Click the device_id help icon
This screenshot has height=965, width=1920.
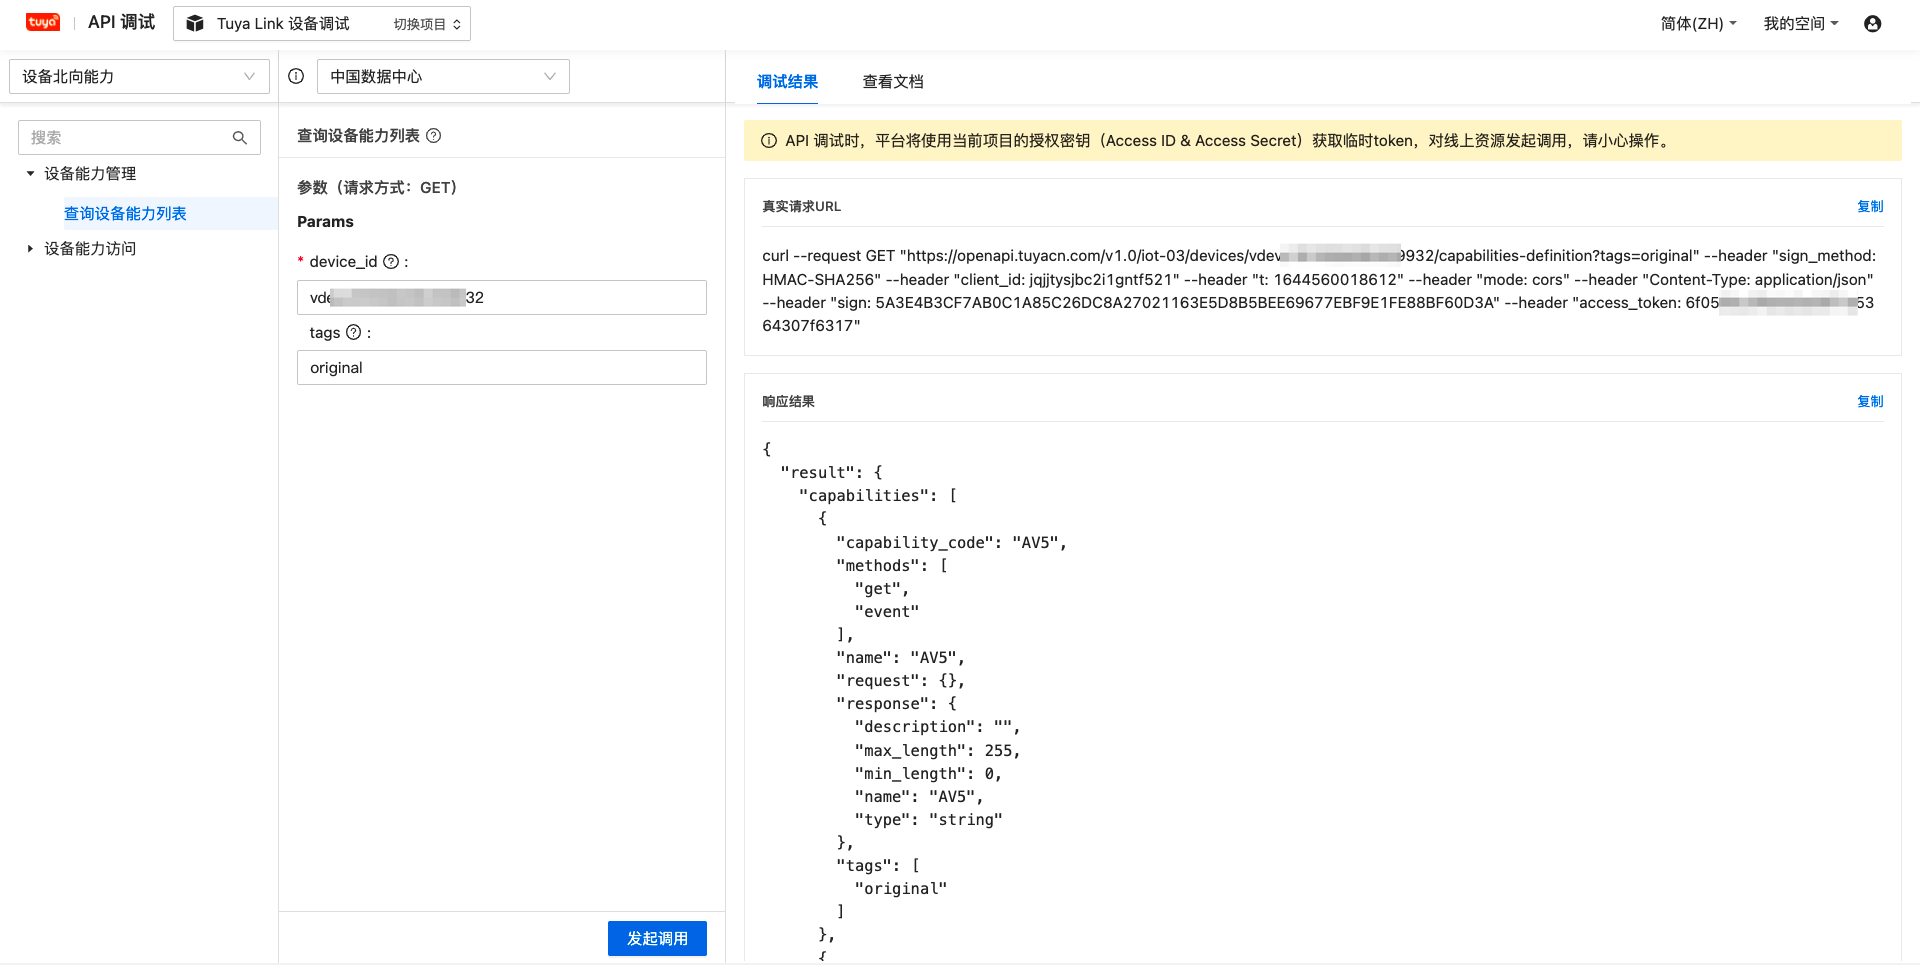click(391, 262)
